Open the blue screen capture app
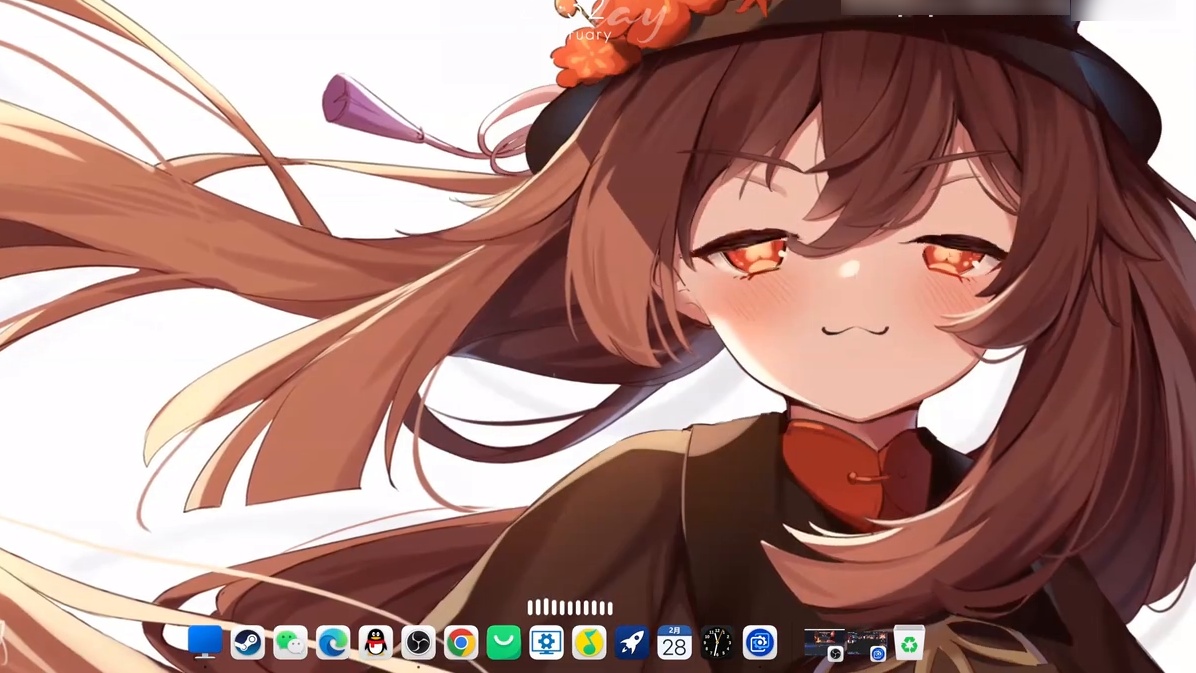Viewport: 1196px width, 673px height. [760, 643]
